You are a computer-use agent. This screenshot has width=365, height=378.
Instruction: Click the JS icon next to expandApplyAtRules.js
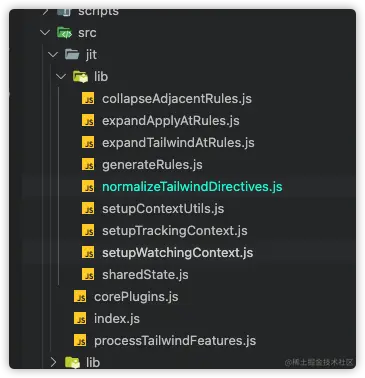pos(88,121)
